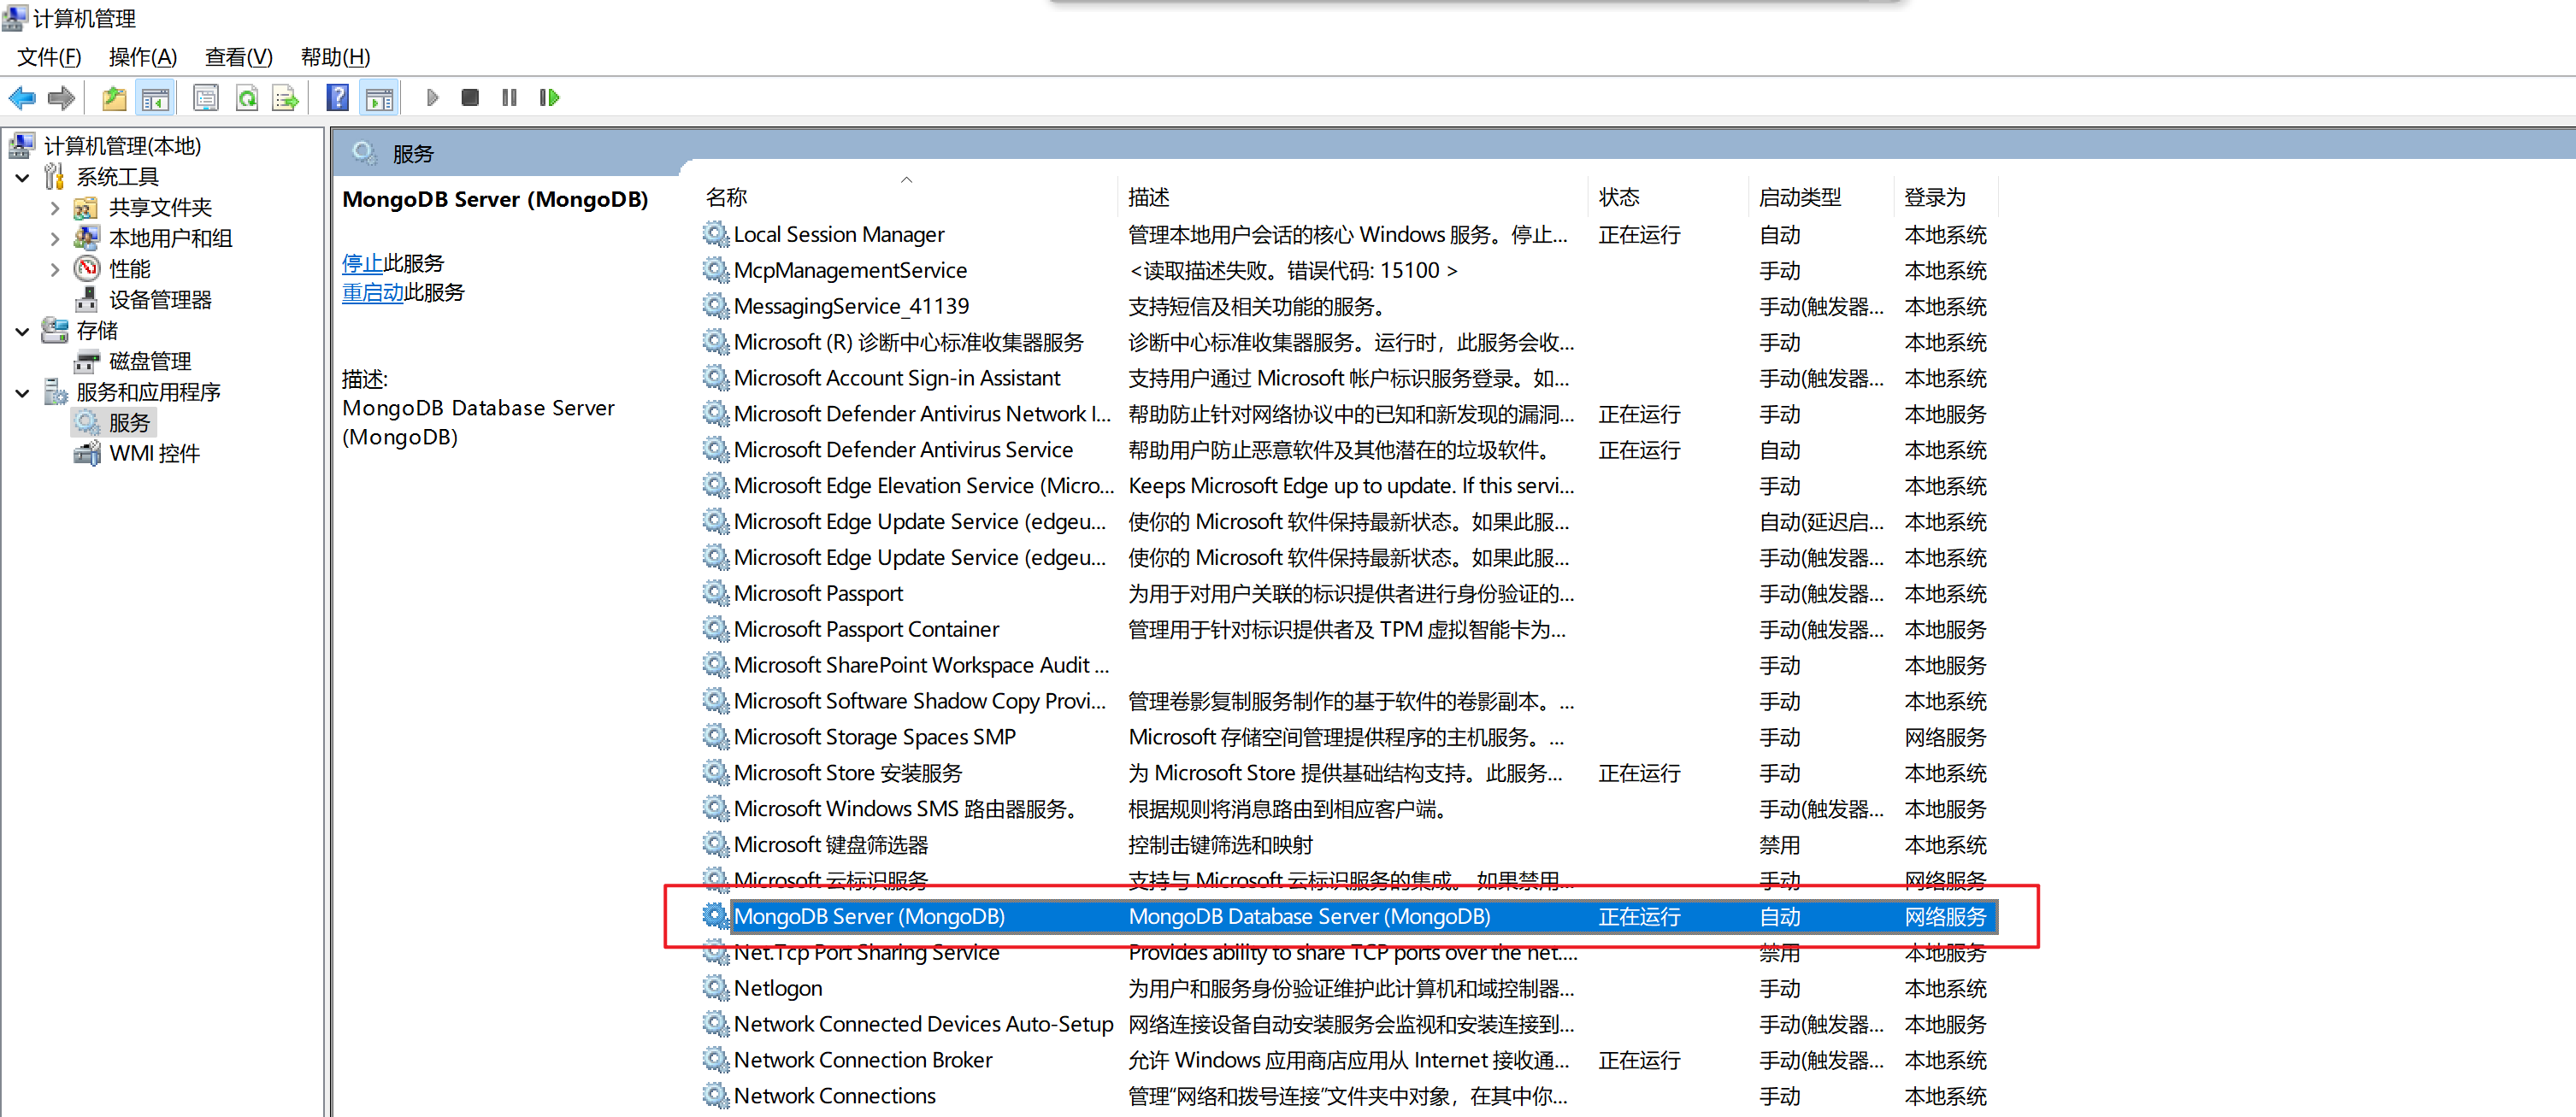Expand the 共享文件夹 tree node

pos(55,208)
